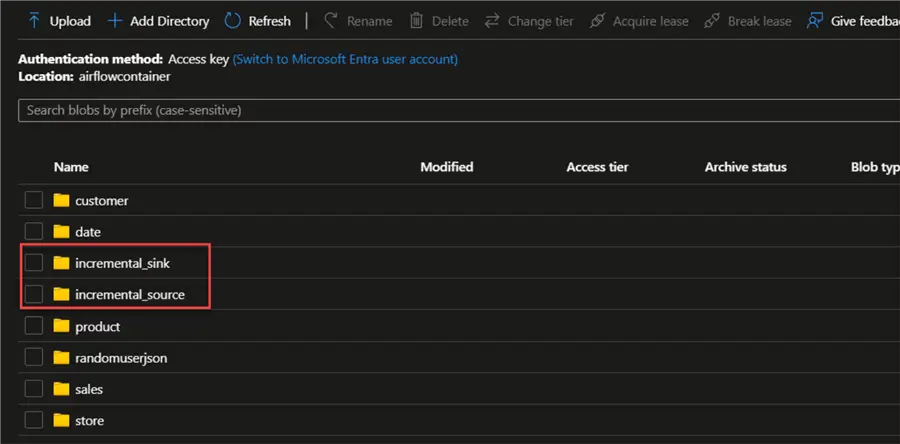900x444 pixels.
Task: Select the incremental_source checkbox
Action: tap(34, 294)
